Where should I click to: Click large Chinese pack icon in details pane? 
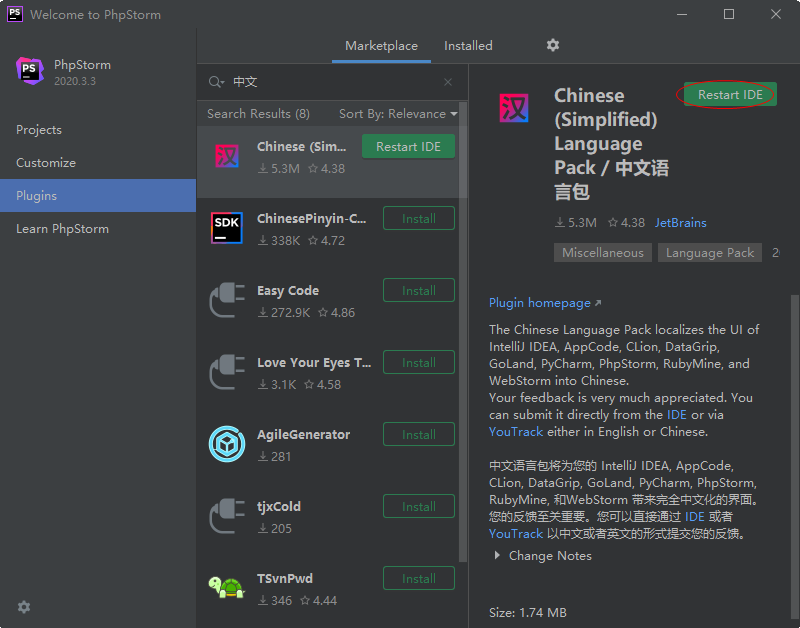coord(513,108)
